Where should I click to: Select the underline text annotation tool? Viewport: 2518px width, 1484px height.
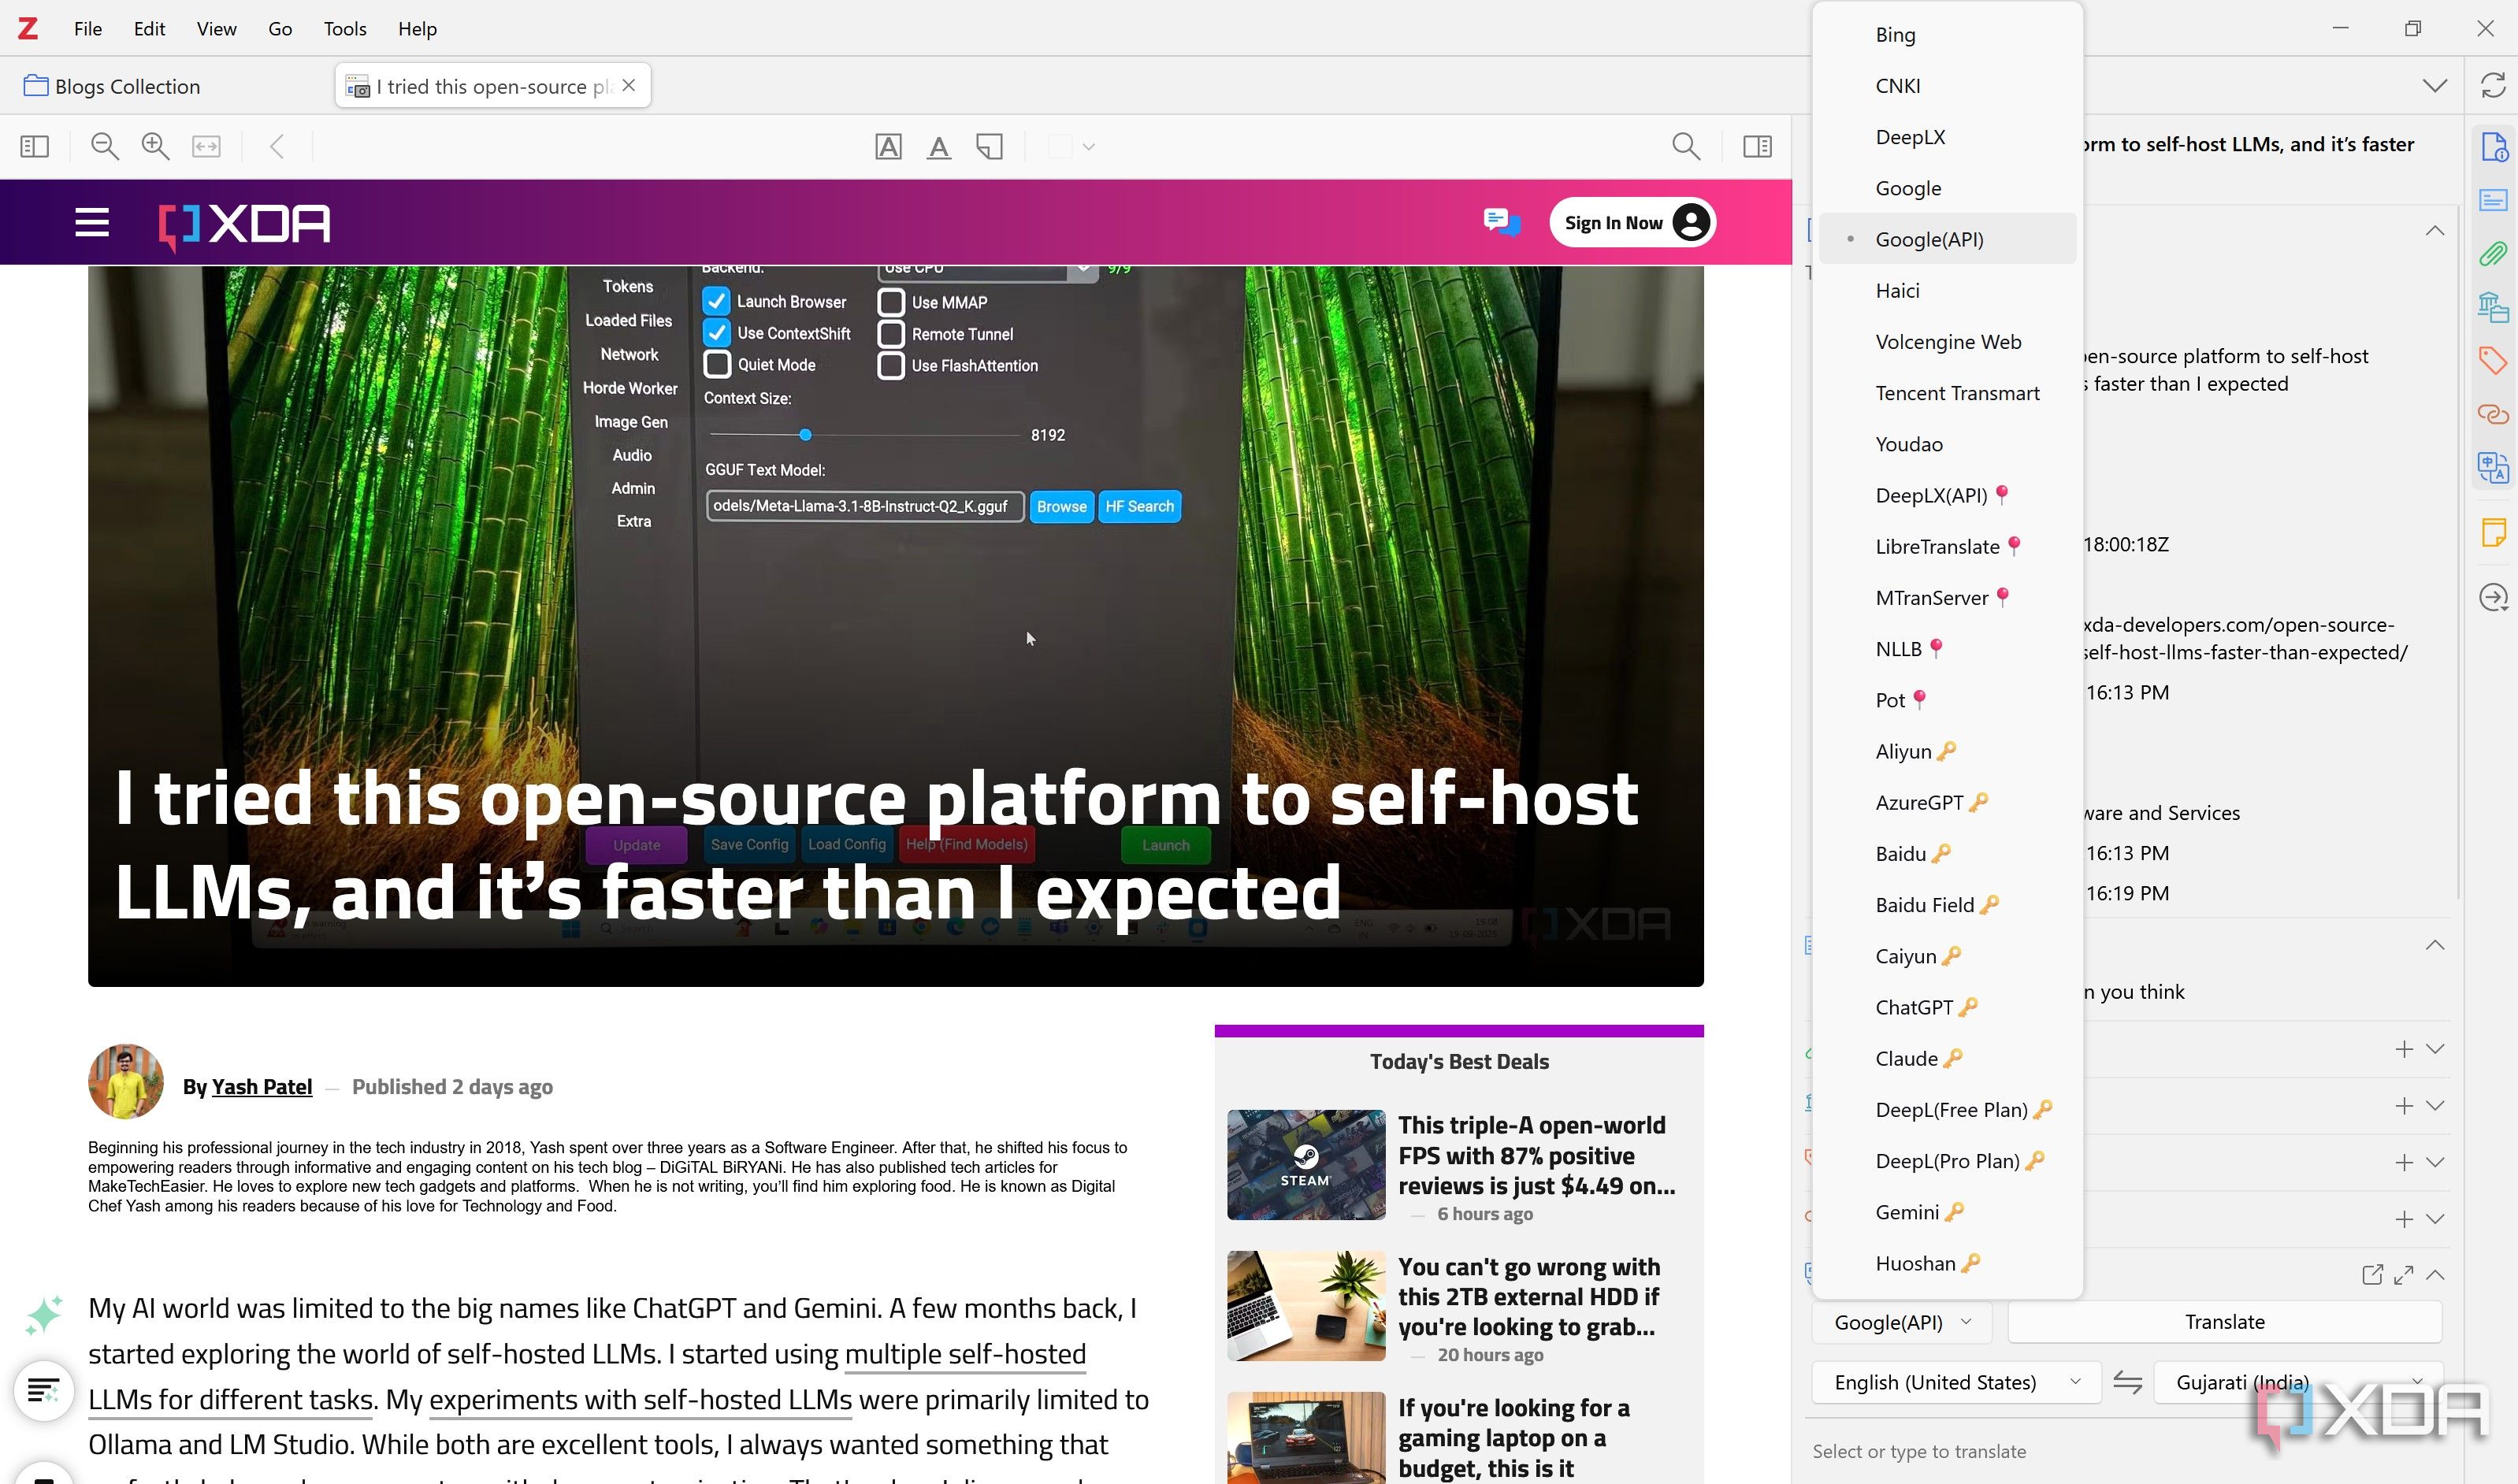(938, 147)
